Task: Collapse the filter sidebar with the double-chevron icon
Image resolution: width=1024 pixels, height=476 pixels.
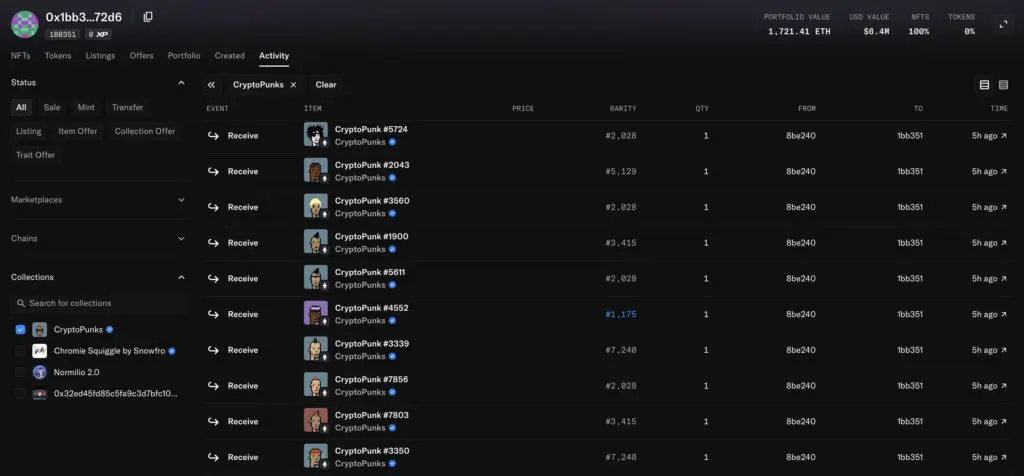Action: tap(211, 85)
